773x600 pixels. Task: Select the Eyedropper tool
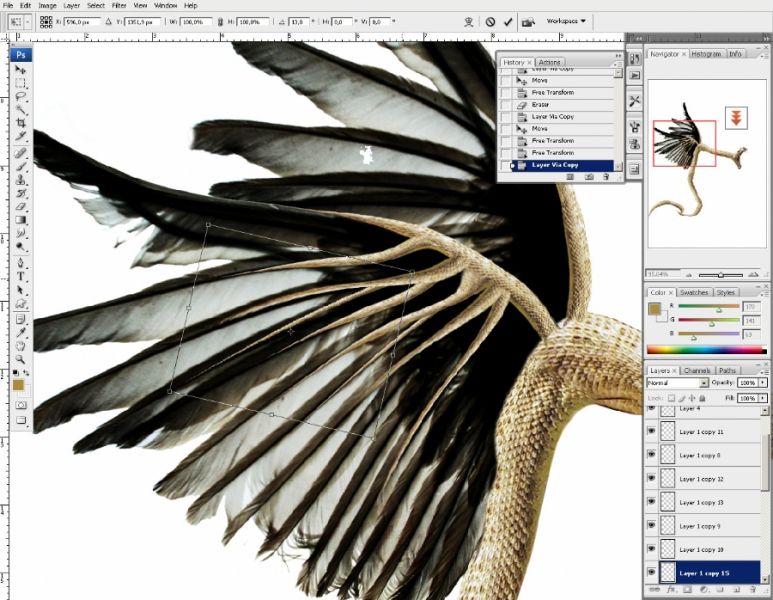(21, 333)
